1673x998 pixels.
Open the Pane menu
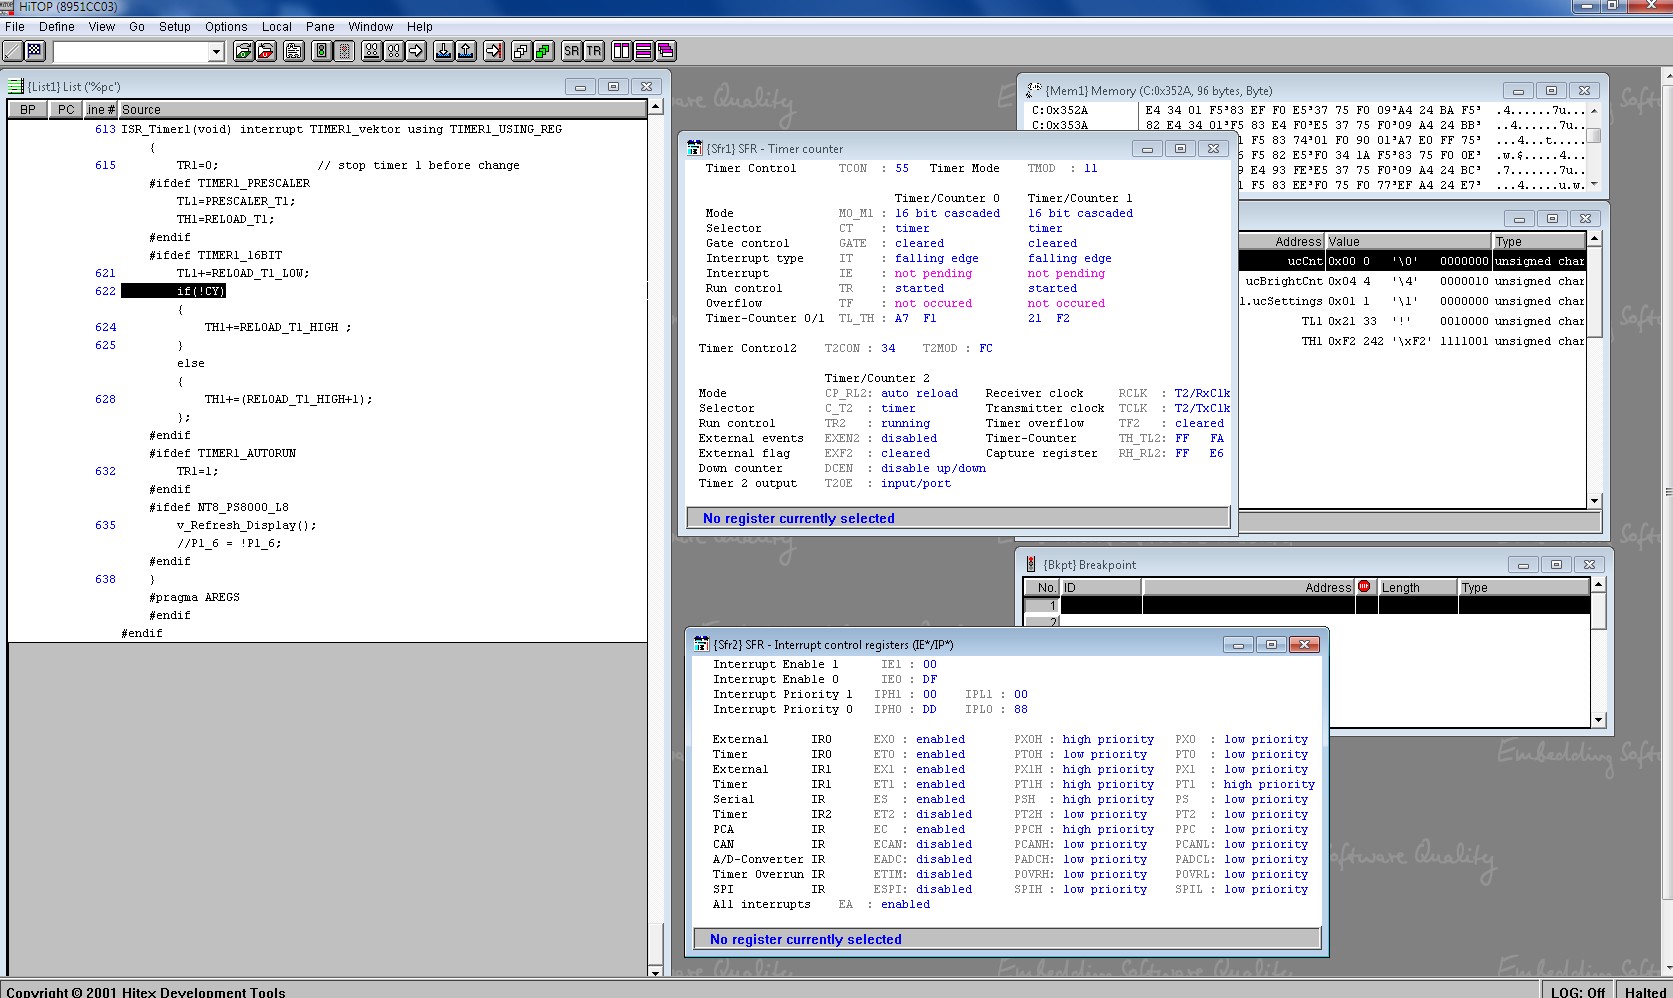click(x=320, y=27)
